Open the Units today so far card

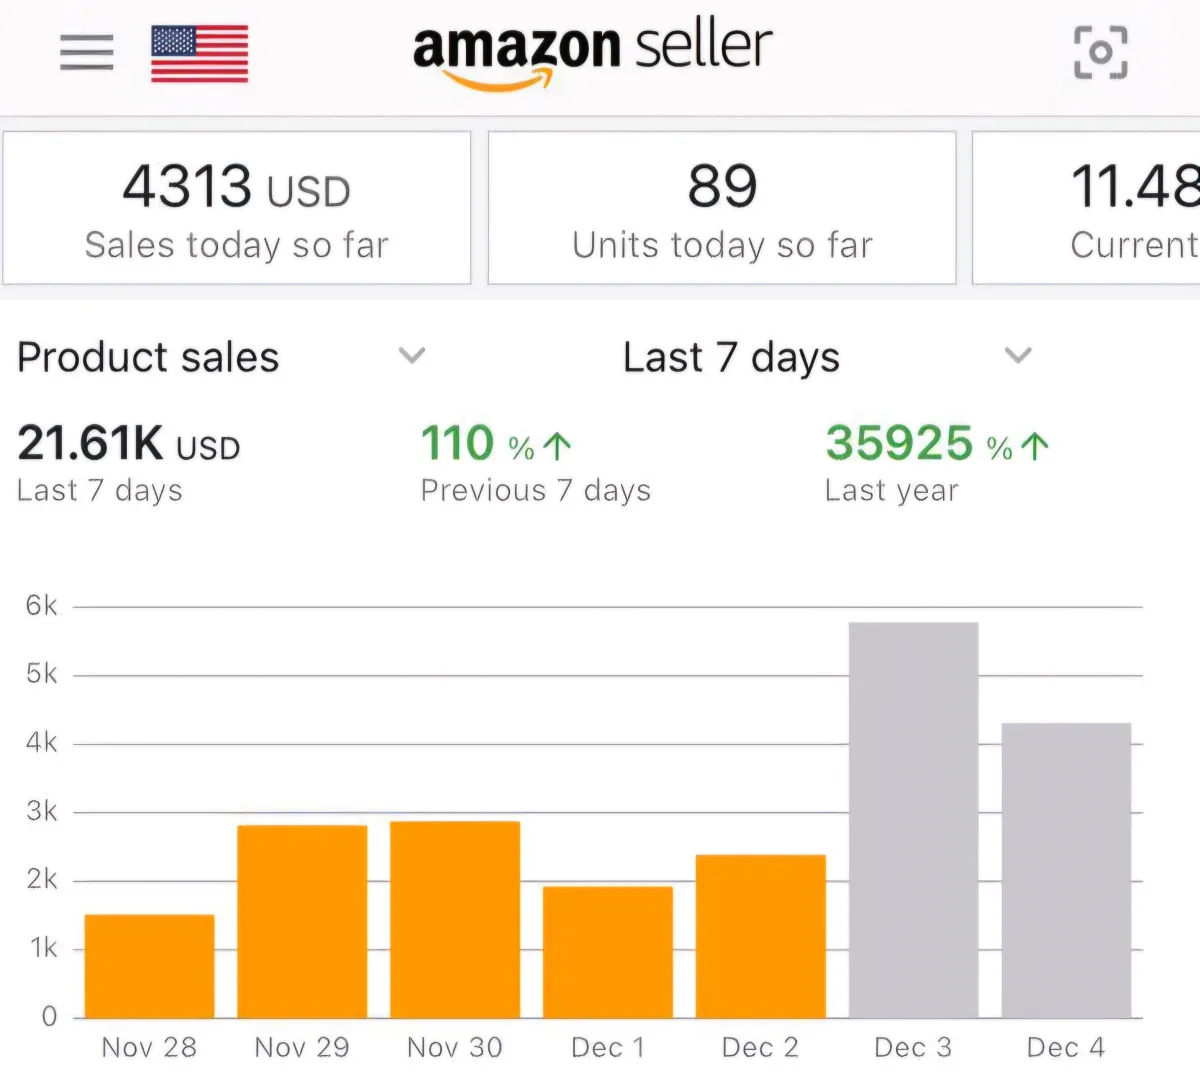[721, 208]
